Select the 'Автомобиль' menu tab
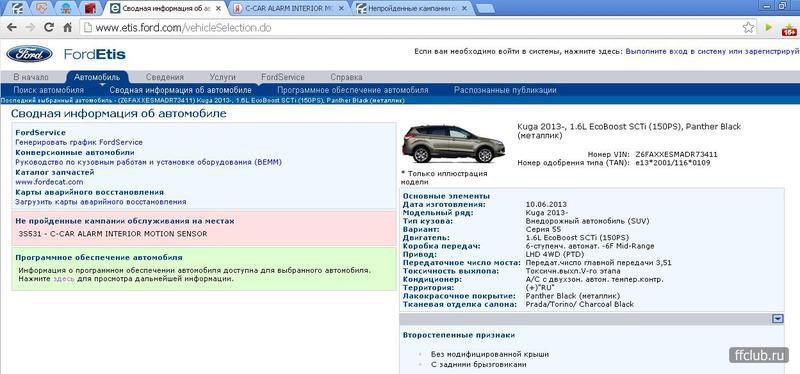The image size is (800, 374). click(x=97, y=77)
